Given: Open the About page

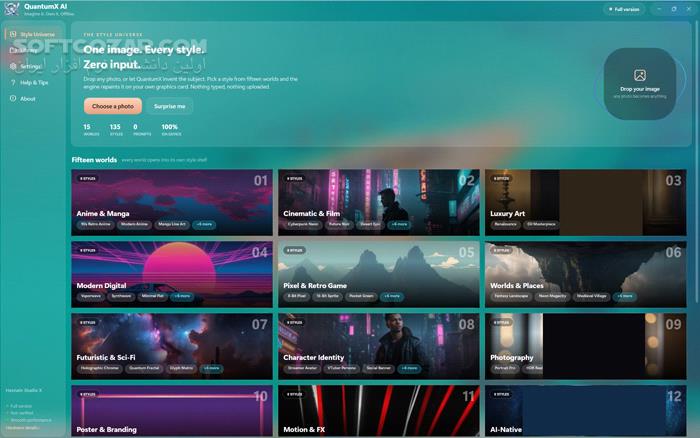Looking at the screenshot, I should [x=33, y=98].
